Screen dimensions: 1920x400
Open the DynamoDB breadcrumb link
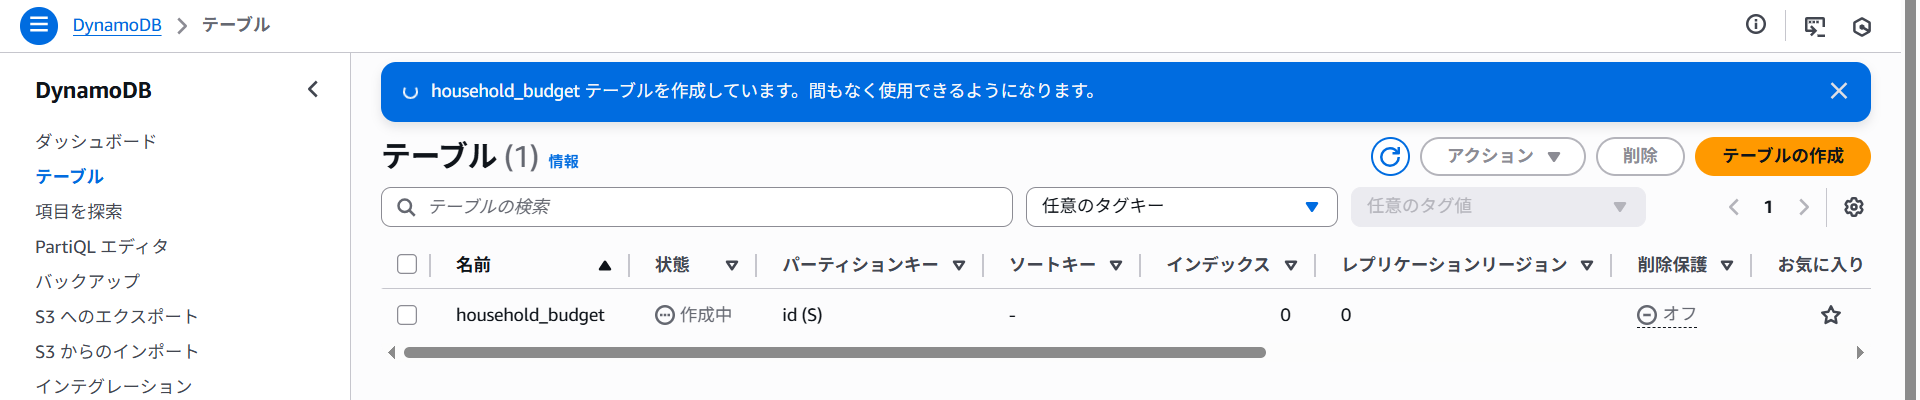tap(117, 25)
